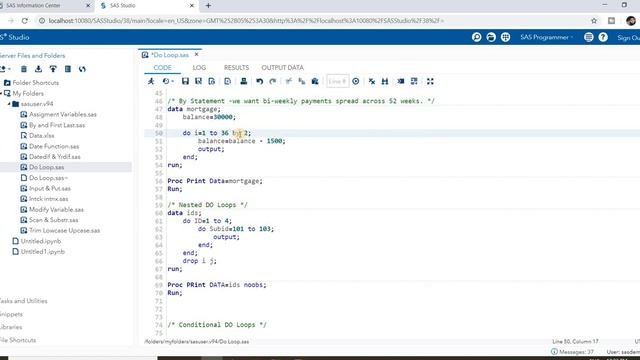Select Untitled.ipynb in the tree

pos(41,241)
